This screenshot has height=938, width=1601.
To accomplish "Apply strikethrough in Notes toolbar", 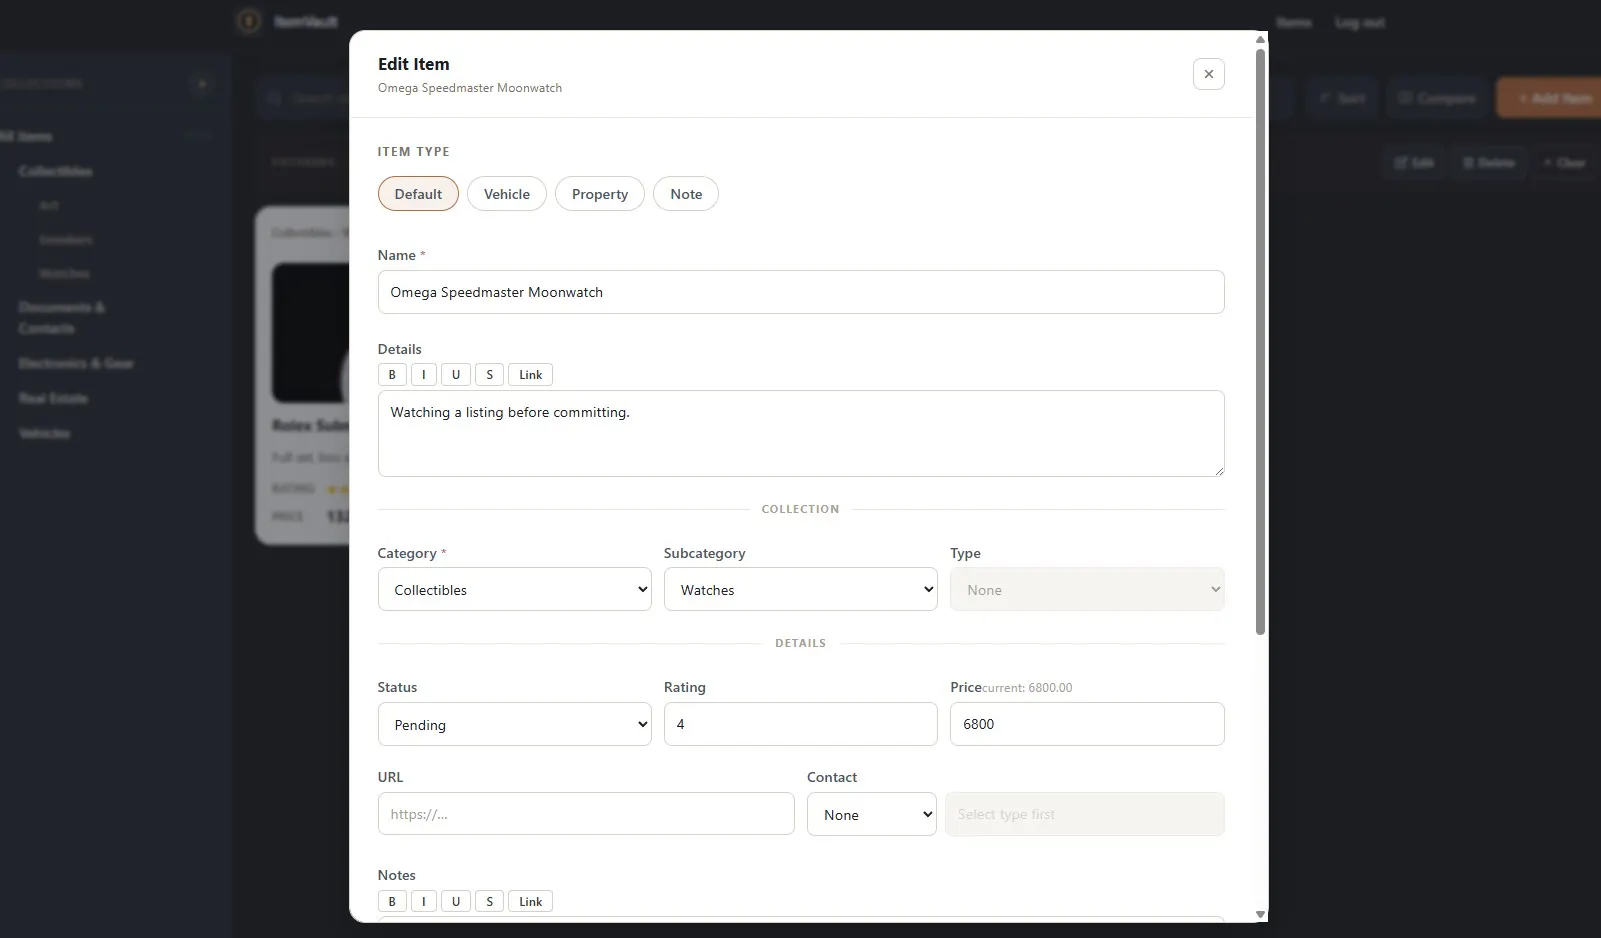I will [489, 902].
